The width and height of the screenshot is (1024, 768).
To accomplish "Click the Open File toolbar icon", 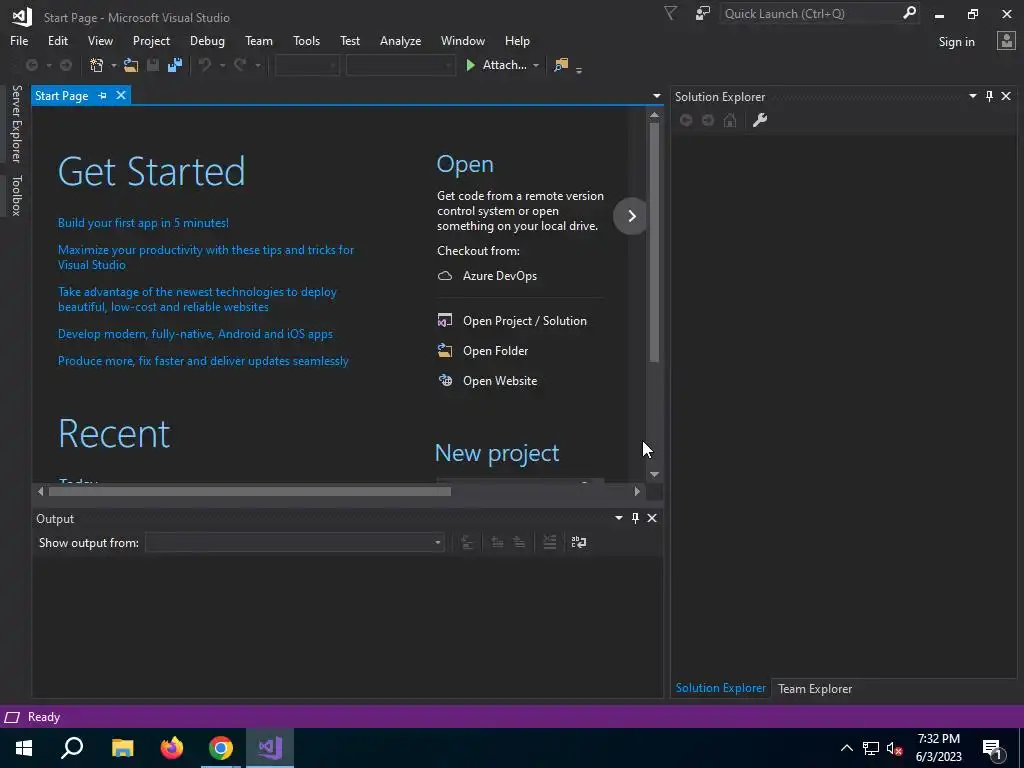I will (x=131, y=65).
